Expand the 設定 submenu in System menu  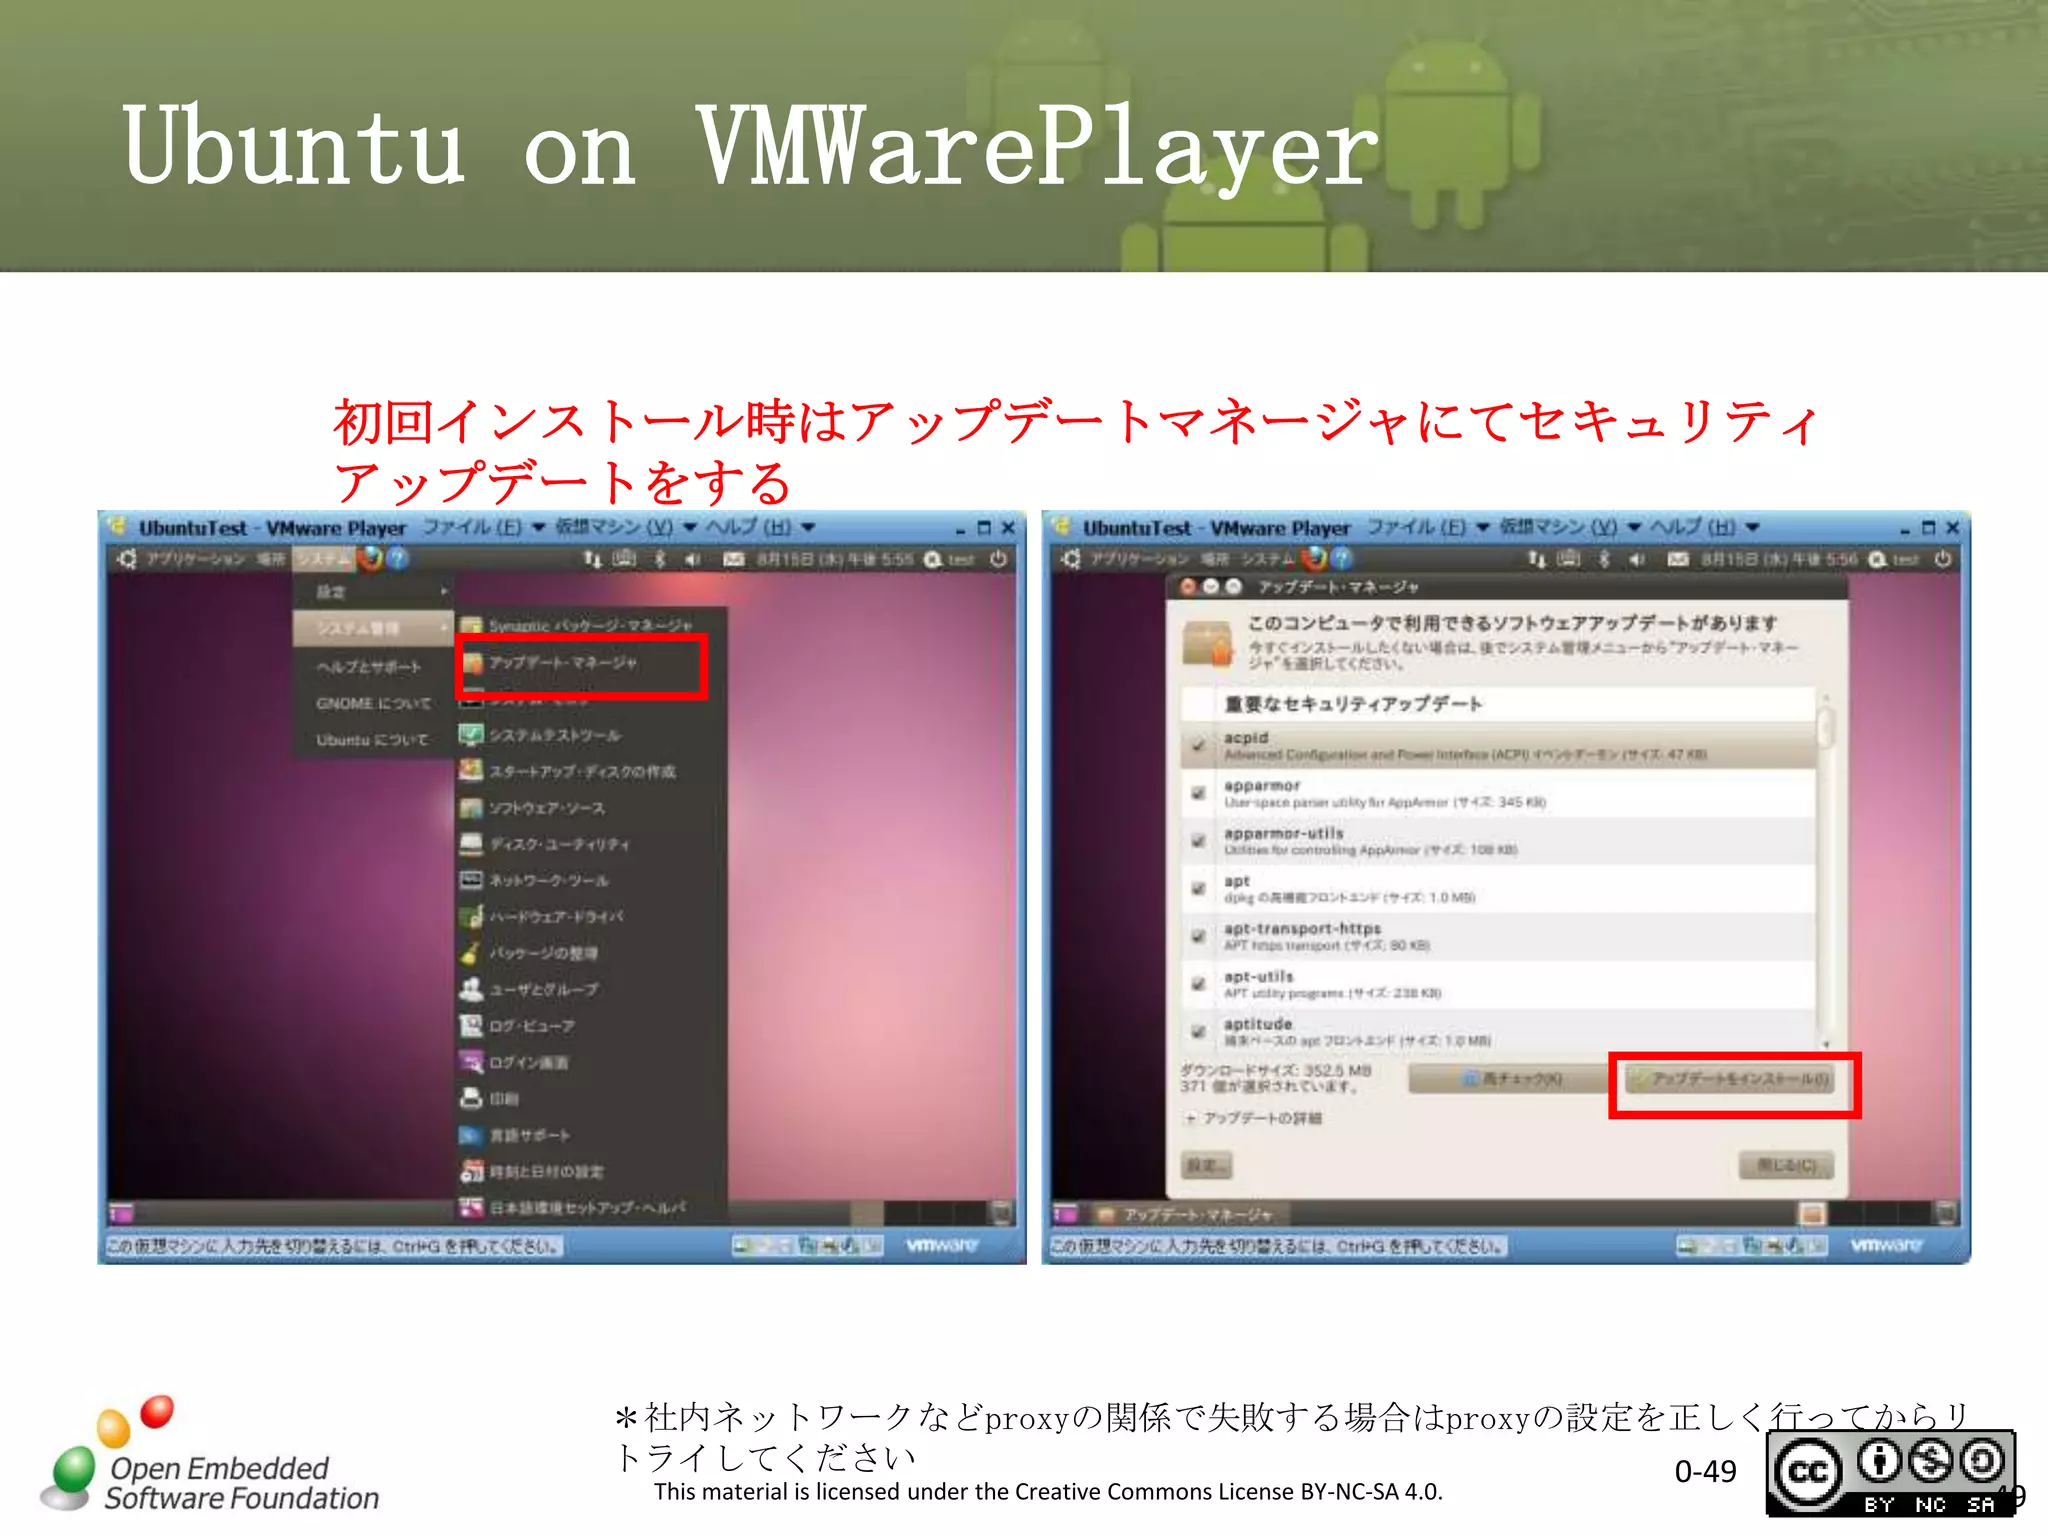(x=372, y=591)
